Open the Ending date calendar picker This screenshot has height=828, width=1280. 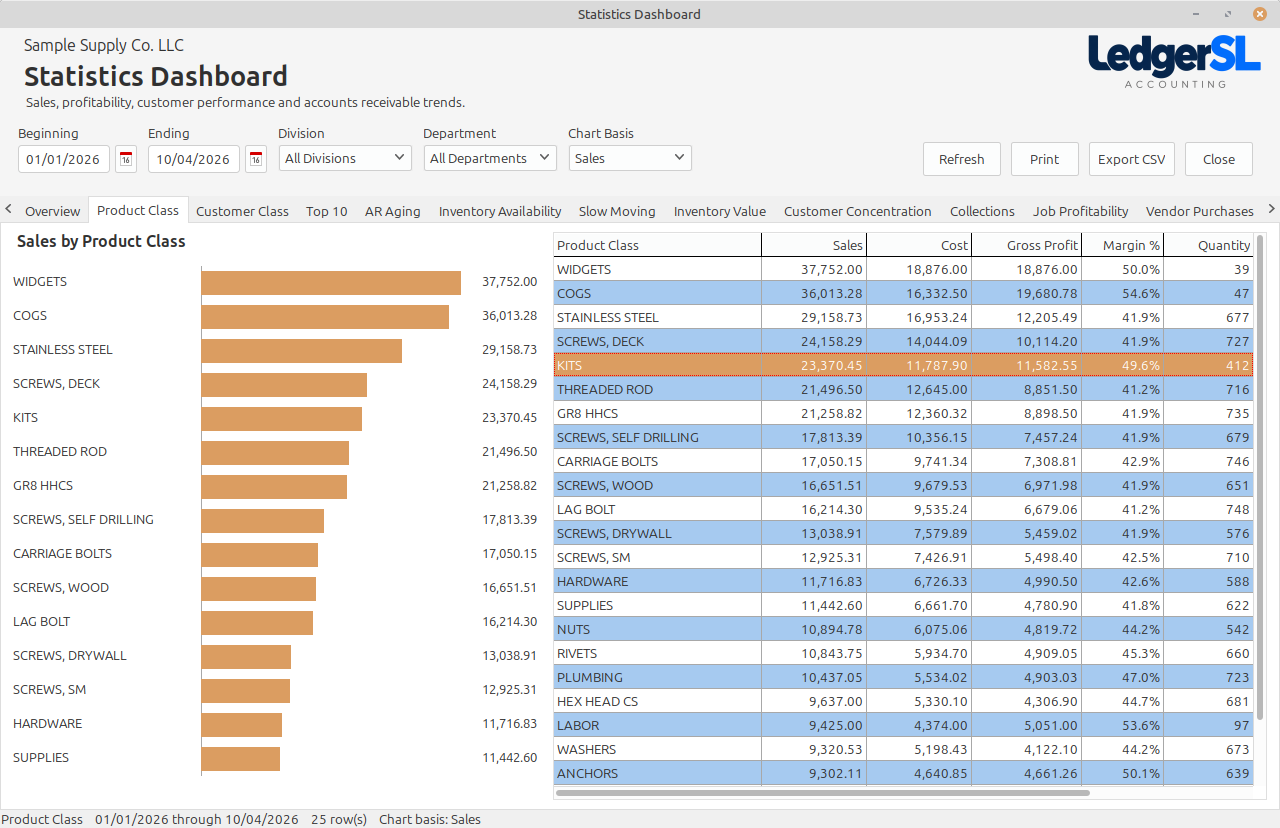click(256, 159)
